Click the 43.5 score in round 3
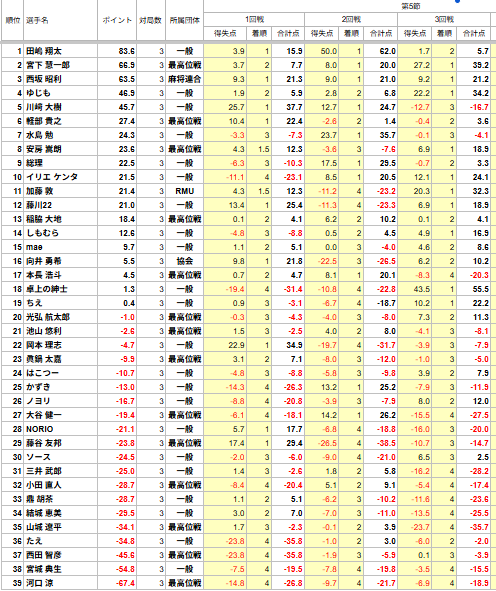Screen dimensions: 496x591 [x=421, y=289]
